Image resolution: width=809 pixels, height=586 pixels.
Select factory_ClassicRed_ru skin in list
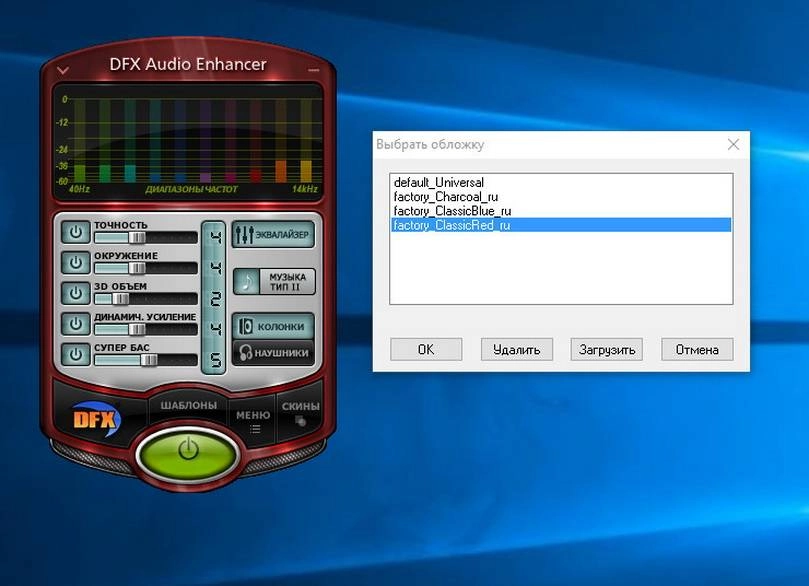[x=561, y=225]
